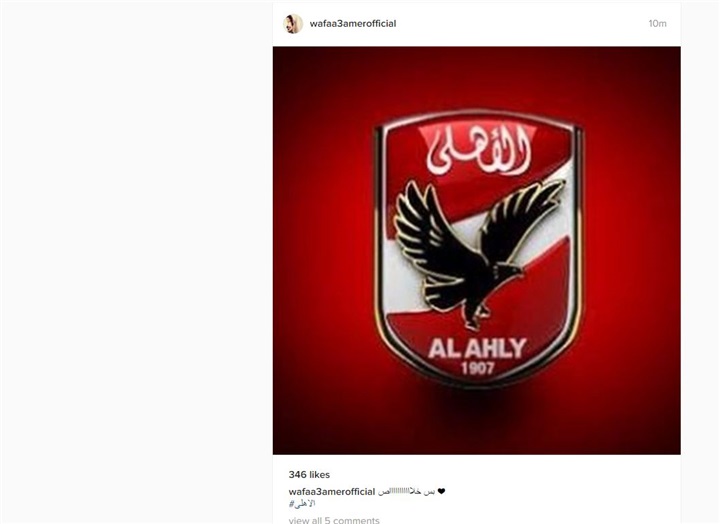This screenshot has width=720, height=524.
Task: Open the 10m post timestamp
Action: (x=657, y=24)
